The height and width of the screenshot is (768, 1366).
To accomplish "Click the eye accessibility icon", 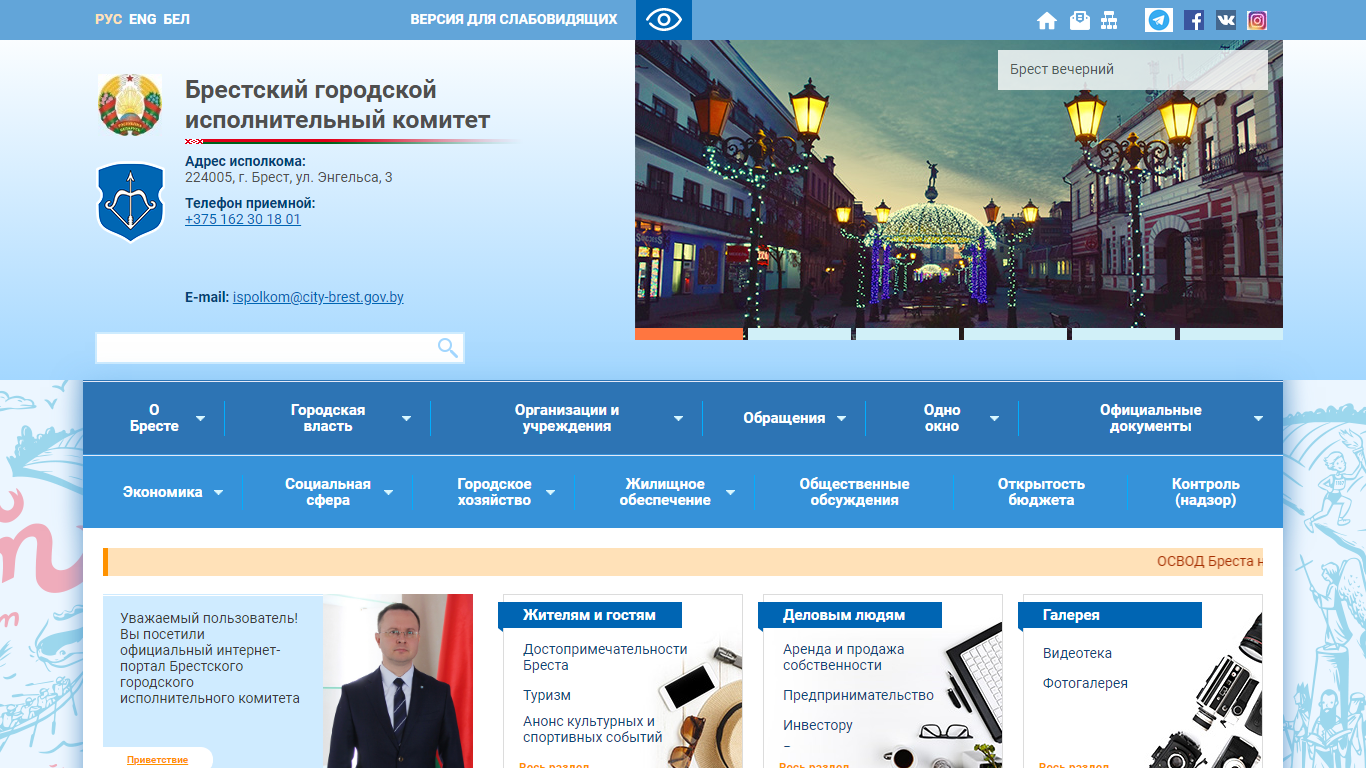I will (x=663, y=20).
